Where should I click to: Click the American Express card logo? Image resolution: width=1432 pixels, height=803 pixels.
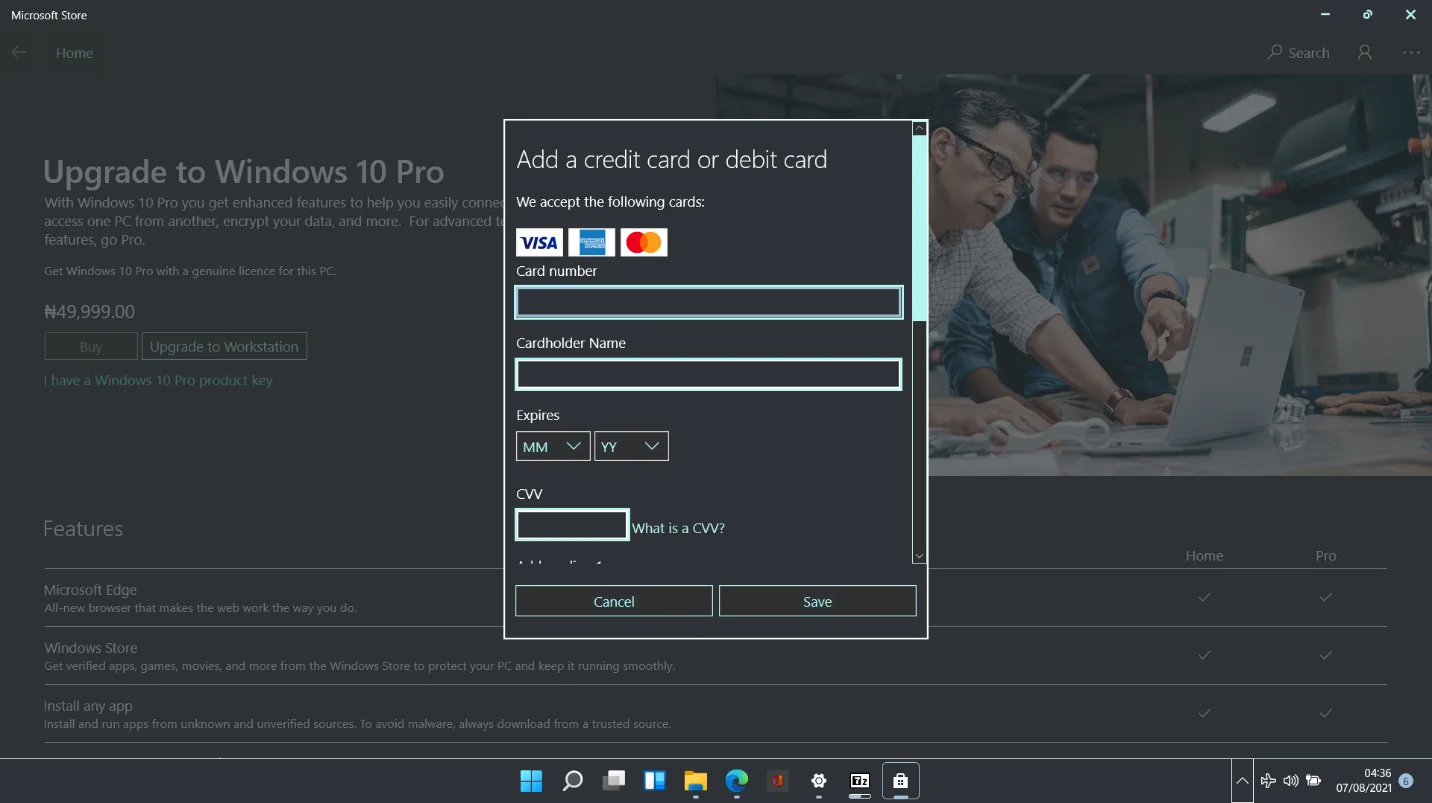pyautogui.click(x=592, y=242)
